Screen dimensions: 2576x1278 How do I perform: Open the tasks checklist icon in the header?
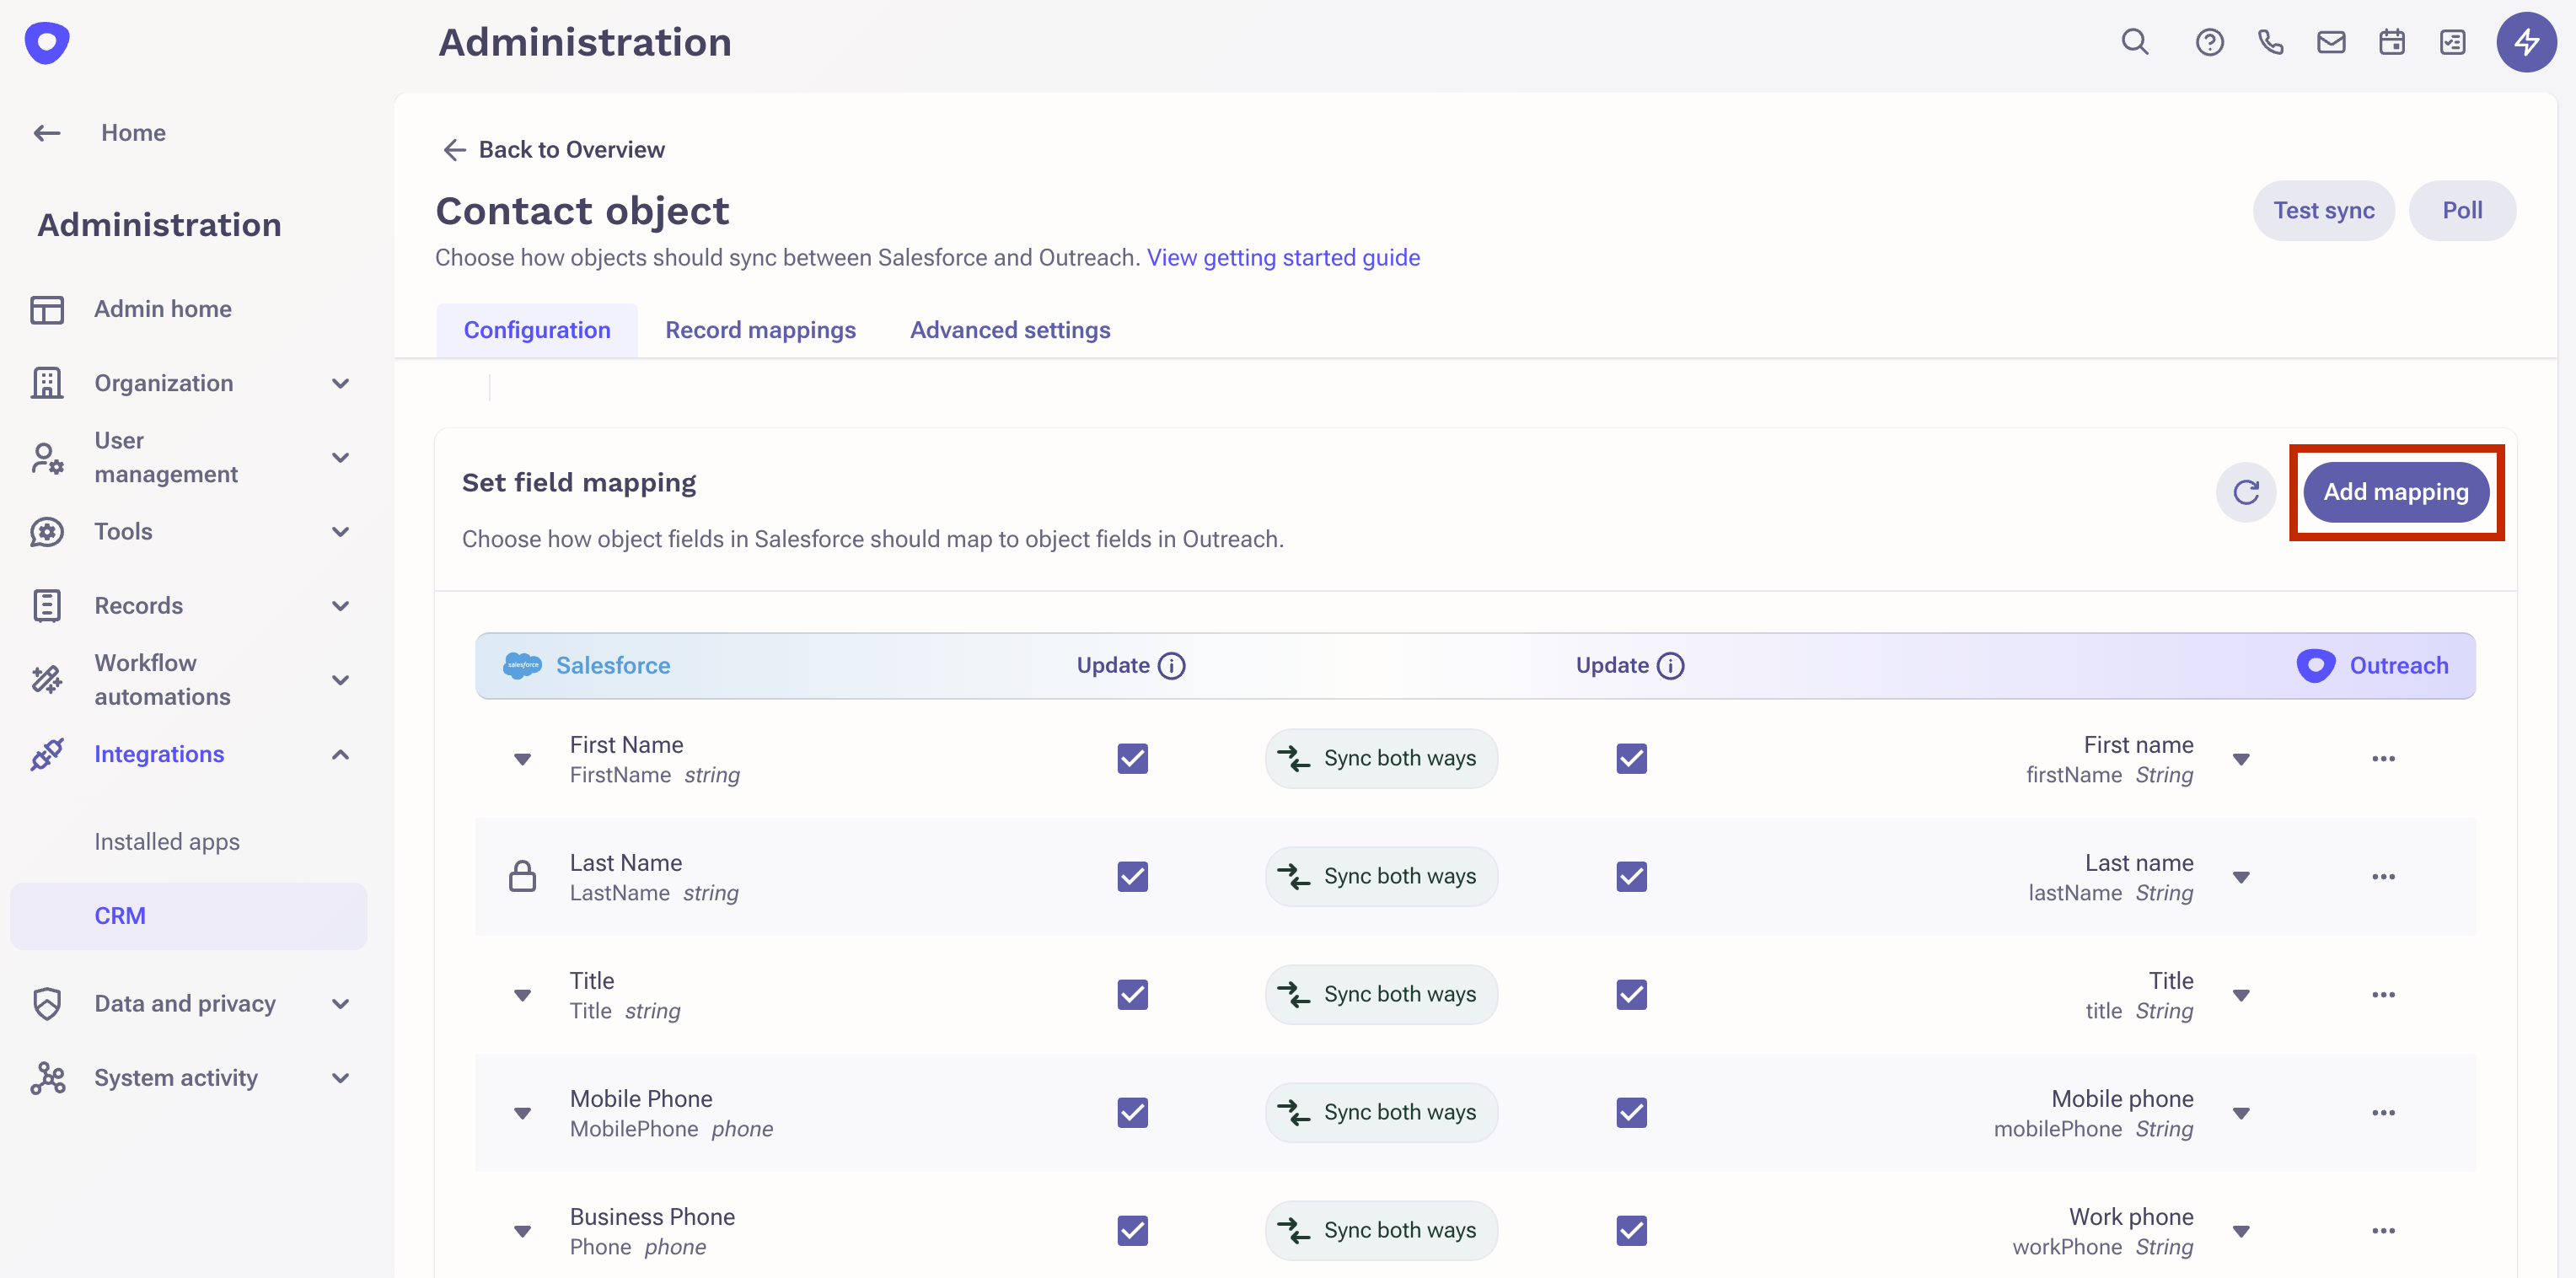click(x=2453, y=42)
